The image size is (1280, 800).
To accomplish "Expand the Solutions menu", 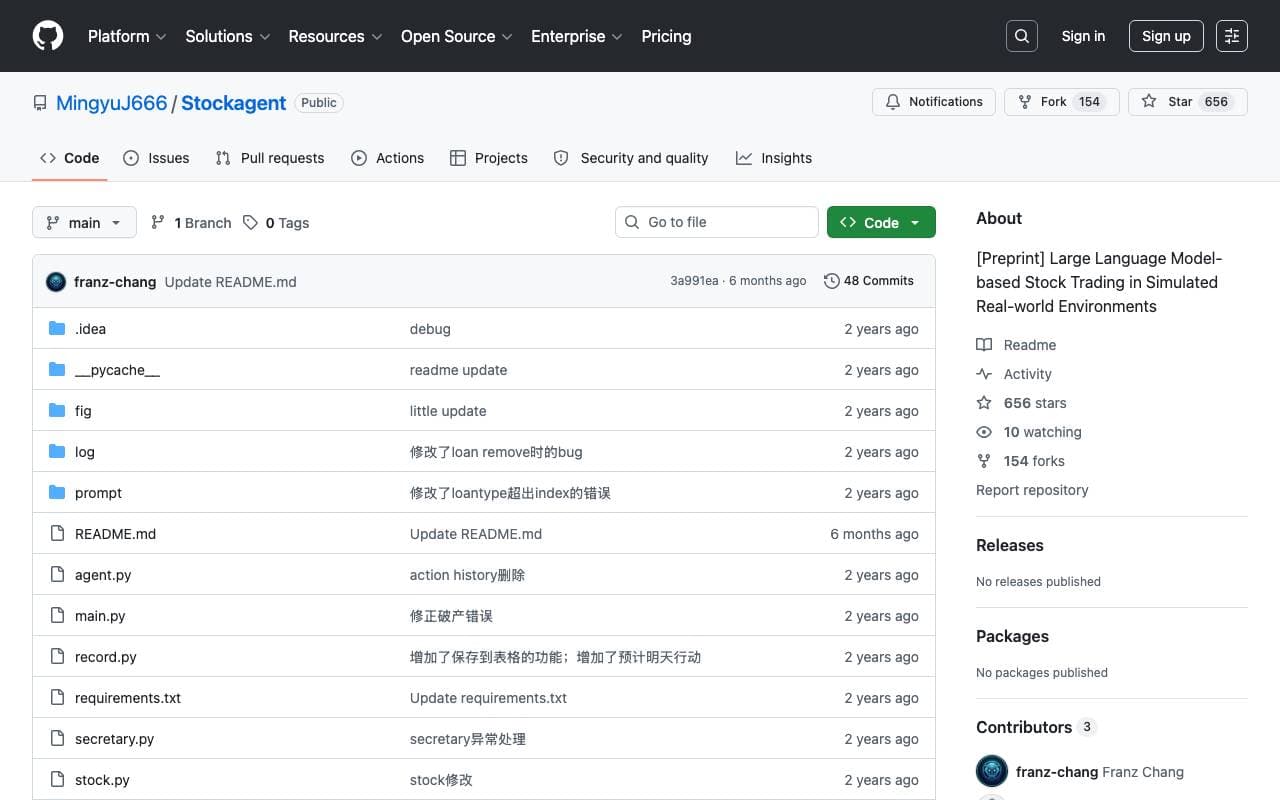I will pos(227,36).
